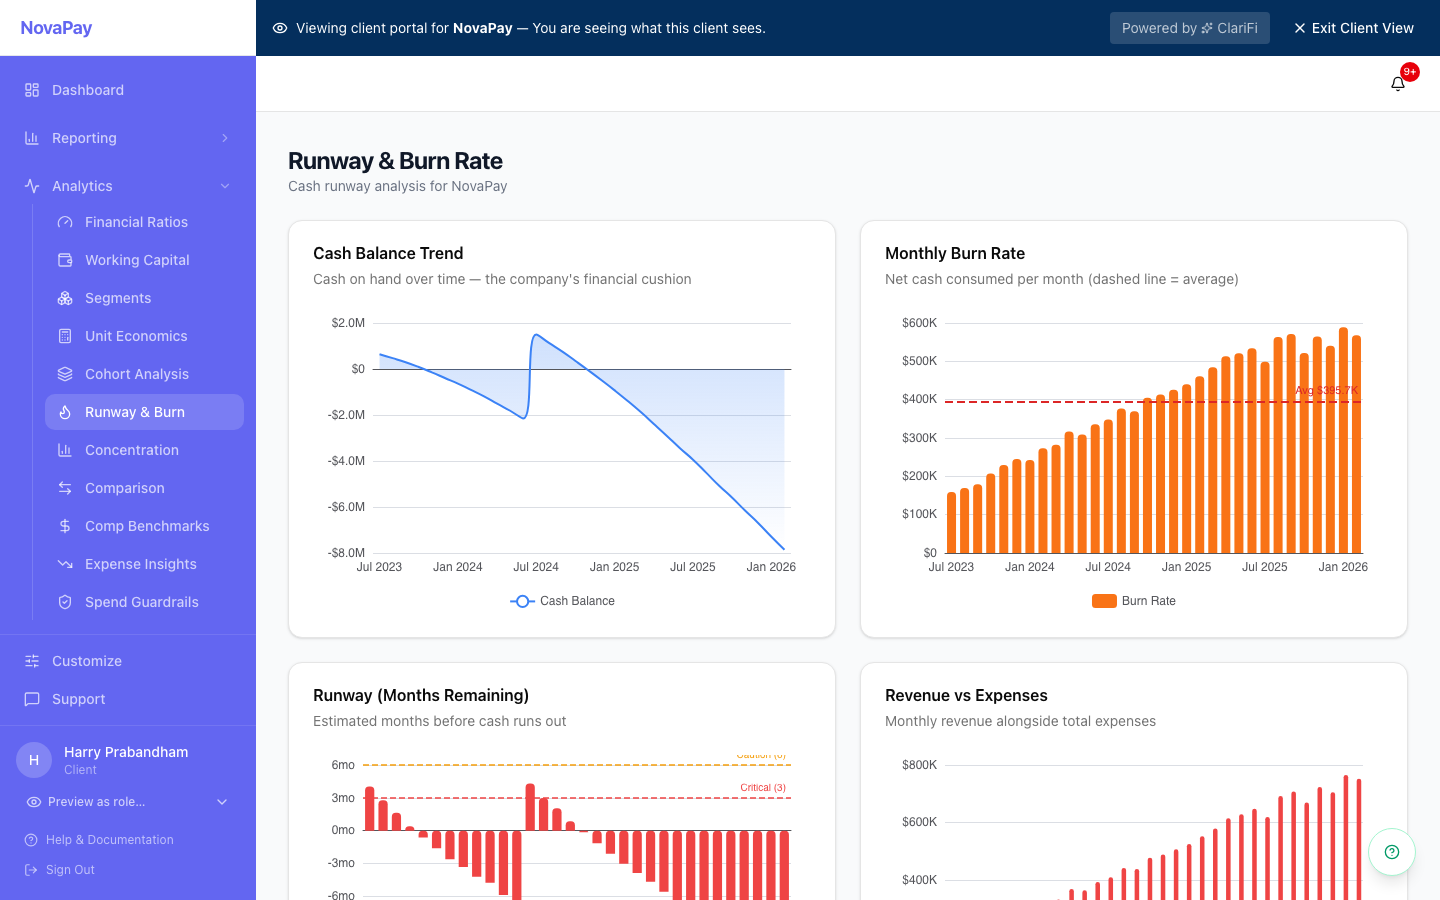Open the Expense Insights menu item

[140, 563]
